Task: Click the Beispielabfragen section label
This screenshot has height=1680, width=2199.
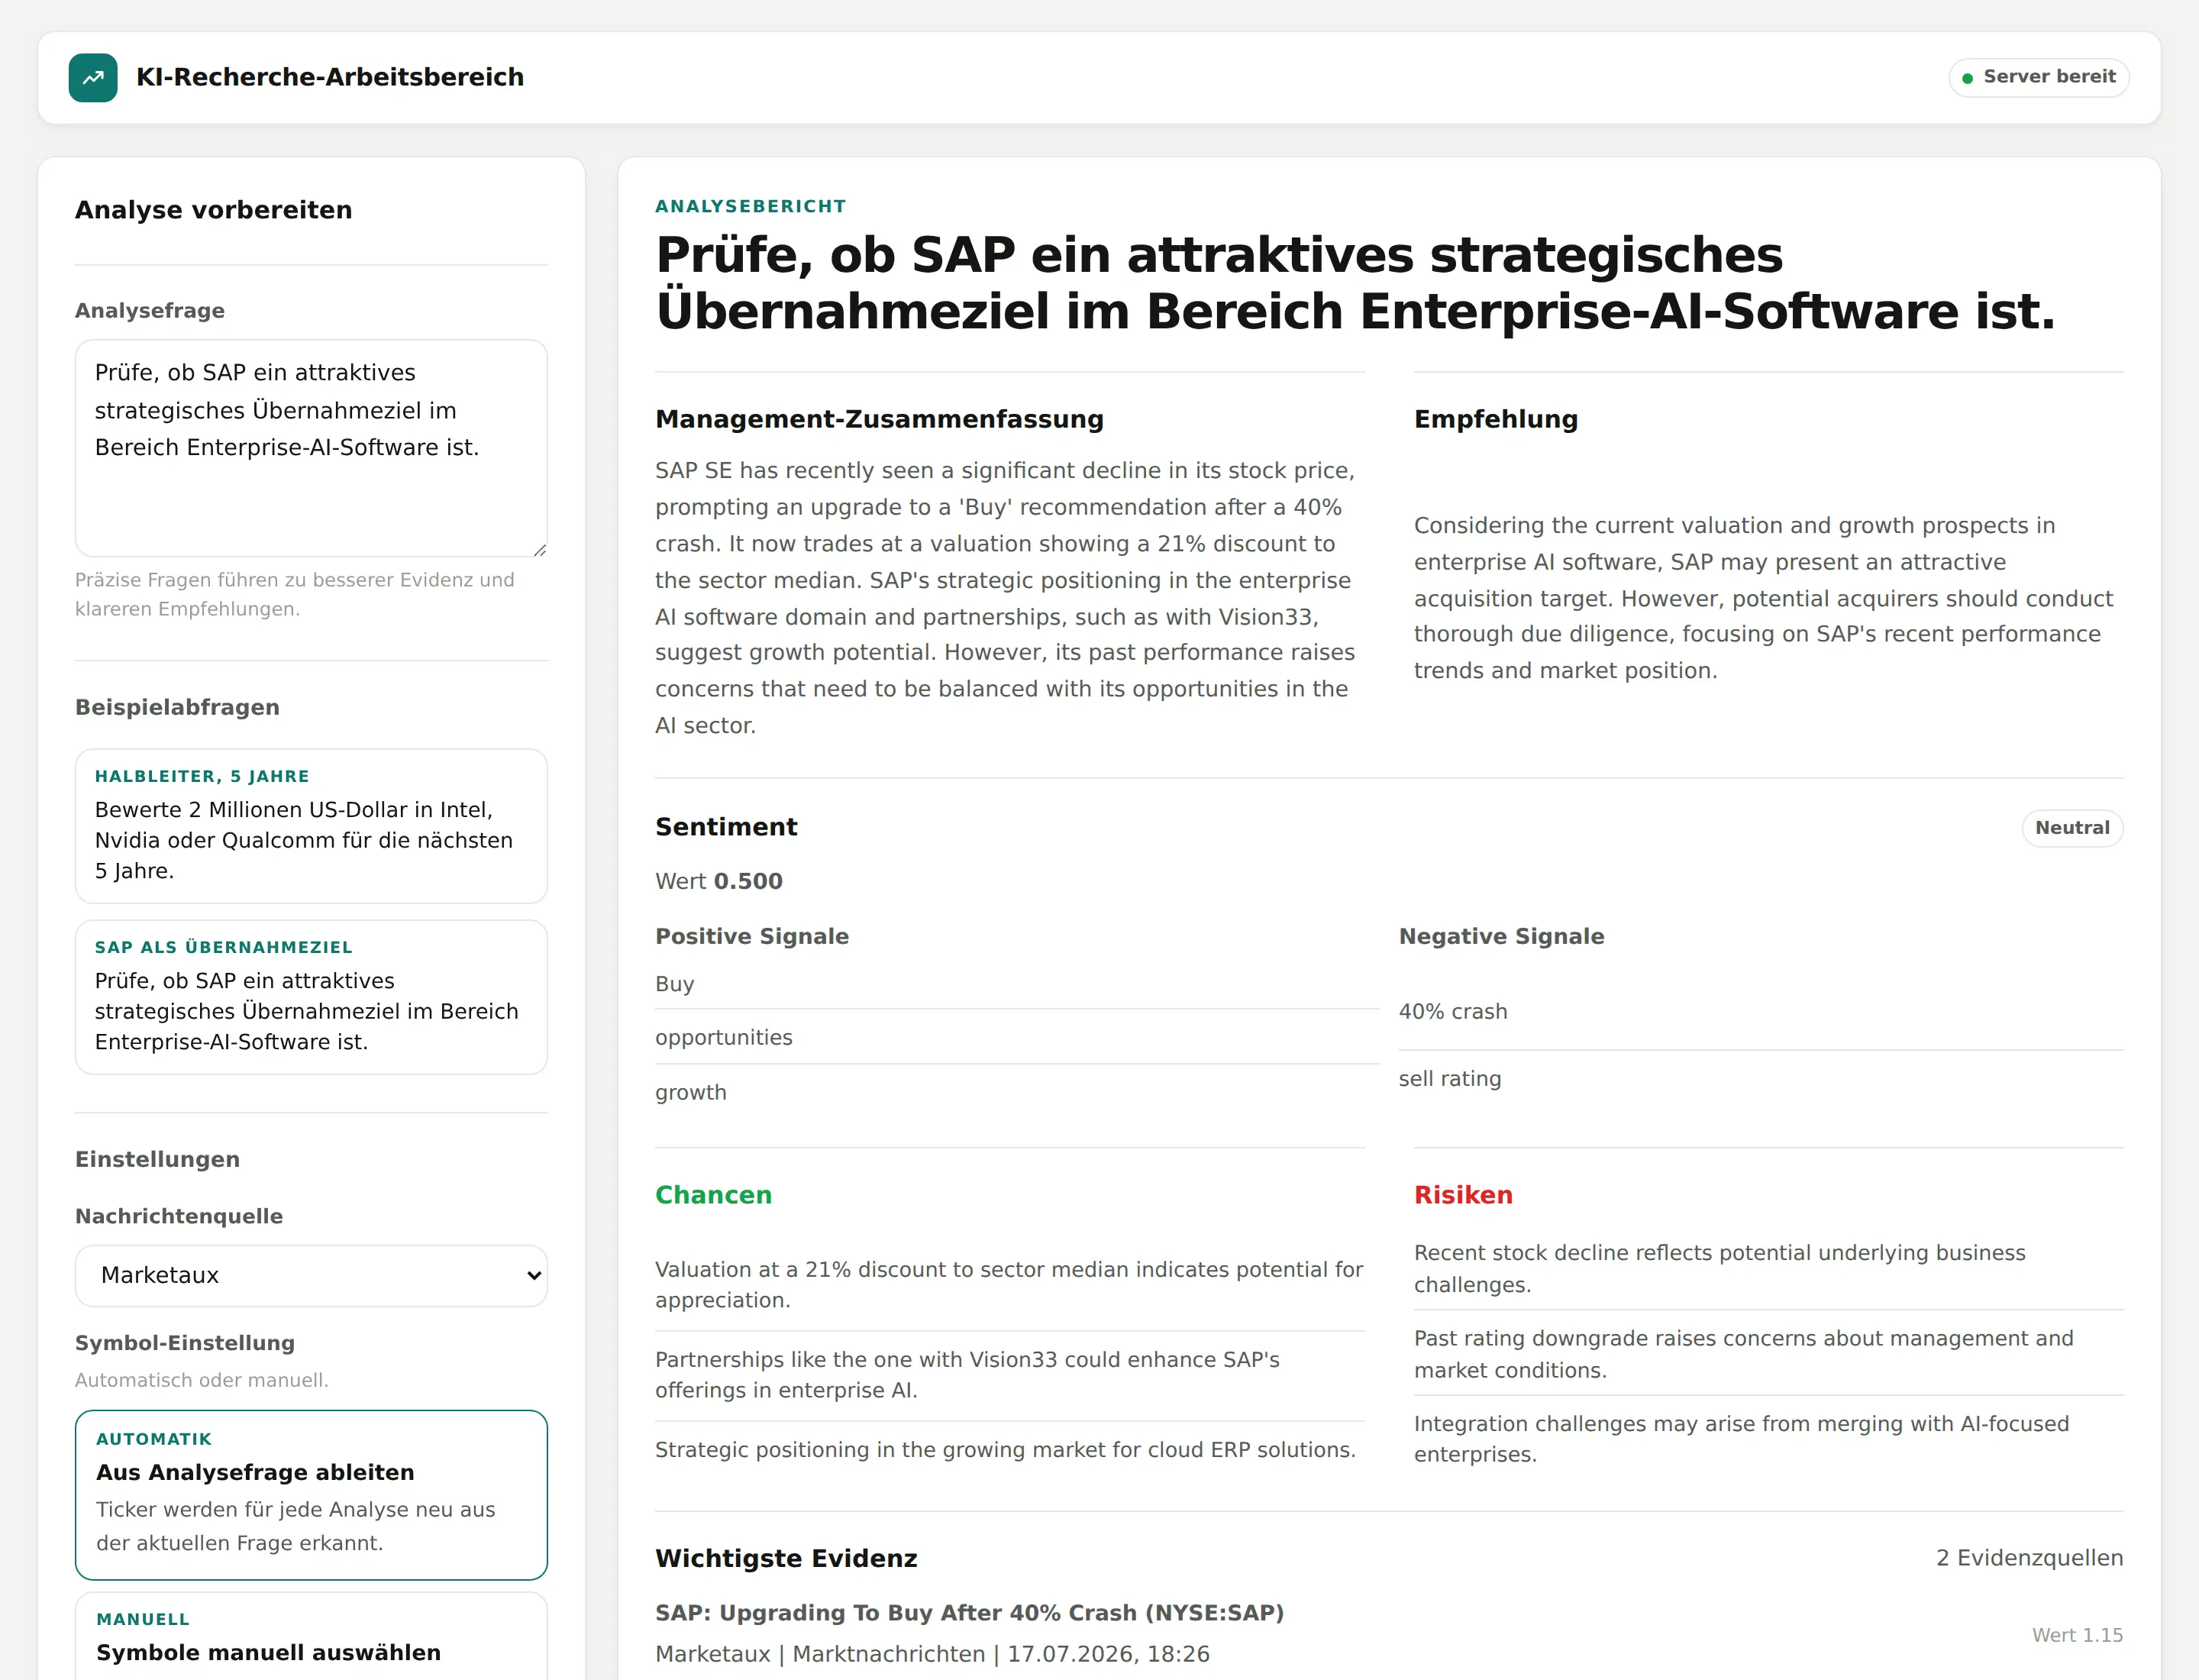Action: pos(177,707)
